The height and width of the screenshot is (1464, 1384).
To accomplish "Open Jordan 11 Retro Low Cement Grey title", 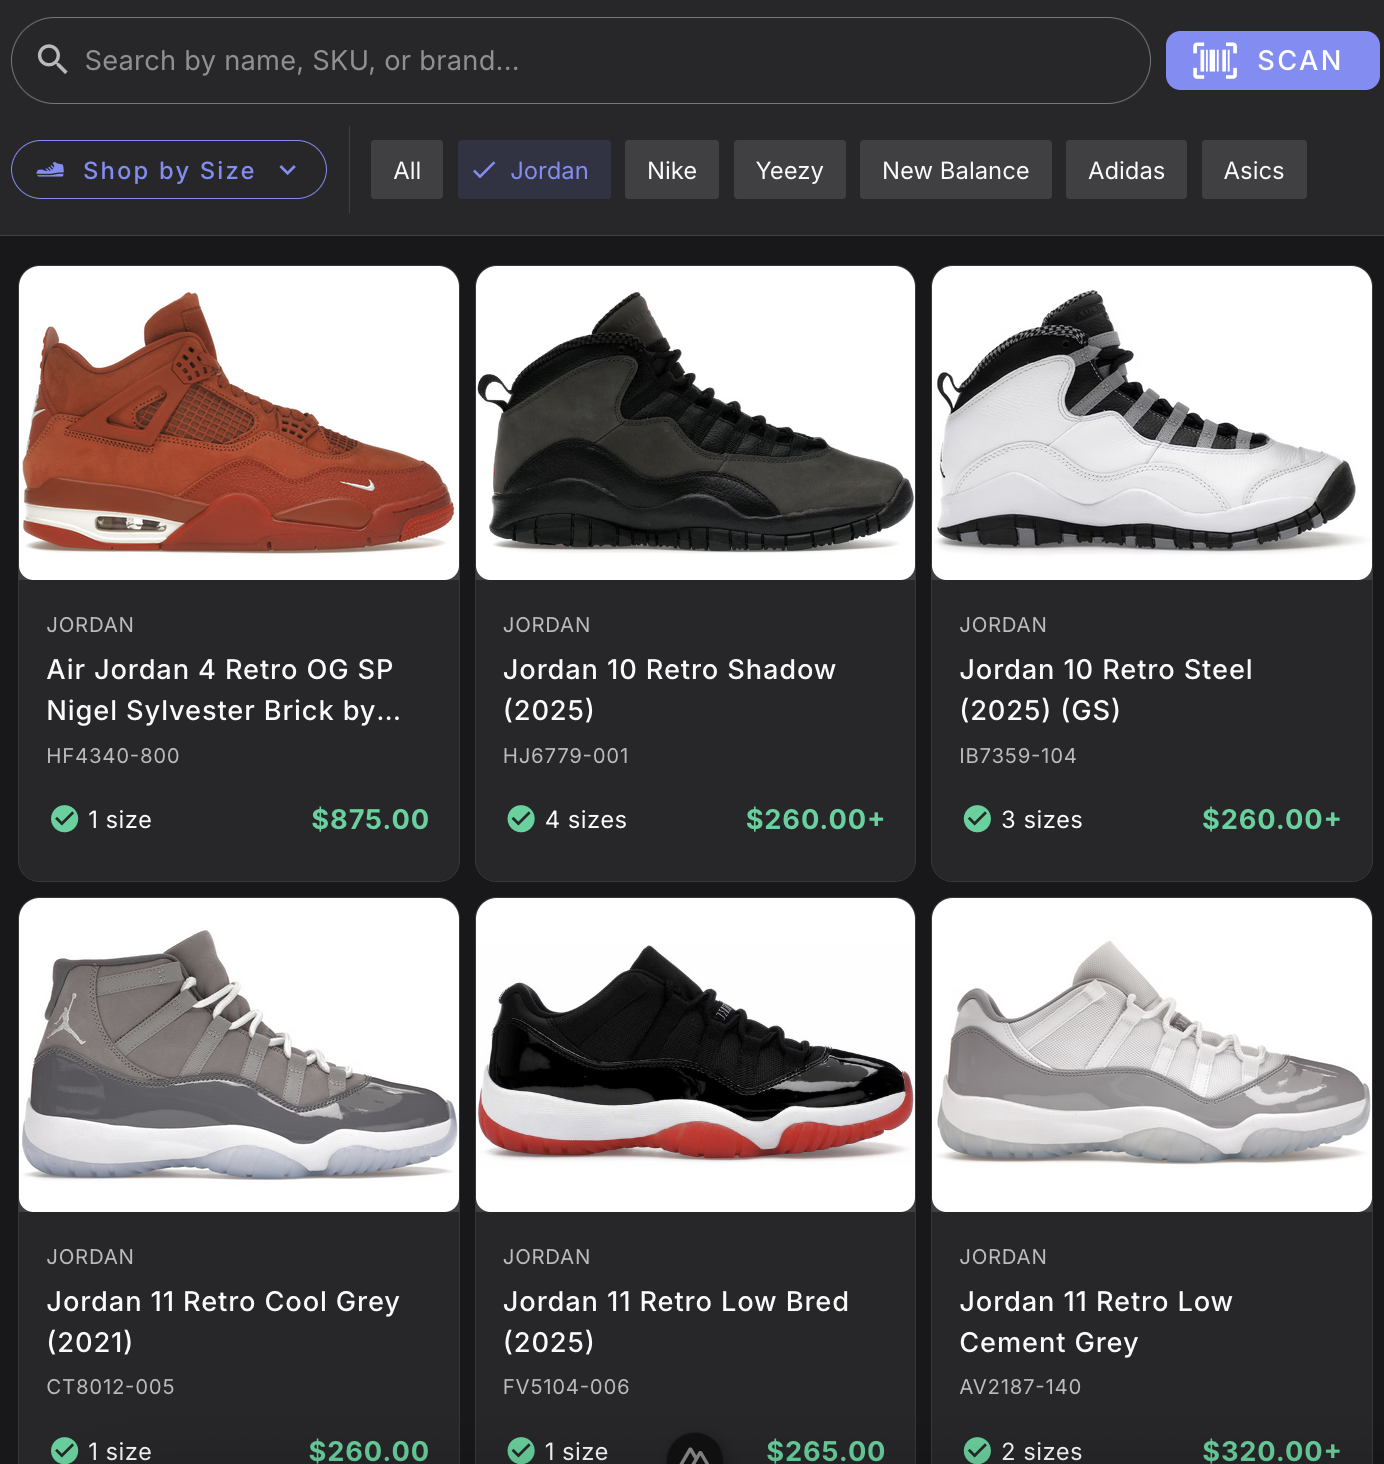I will [x=1096, y=1321].
